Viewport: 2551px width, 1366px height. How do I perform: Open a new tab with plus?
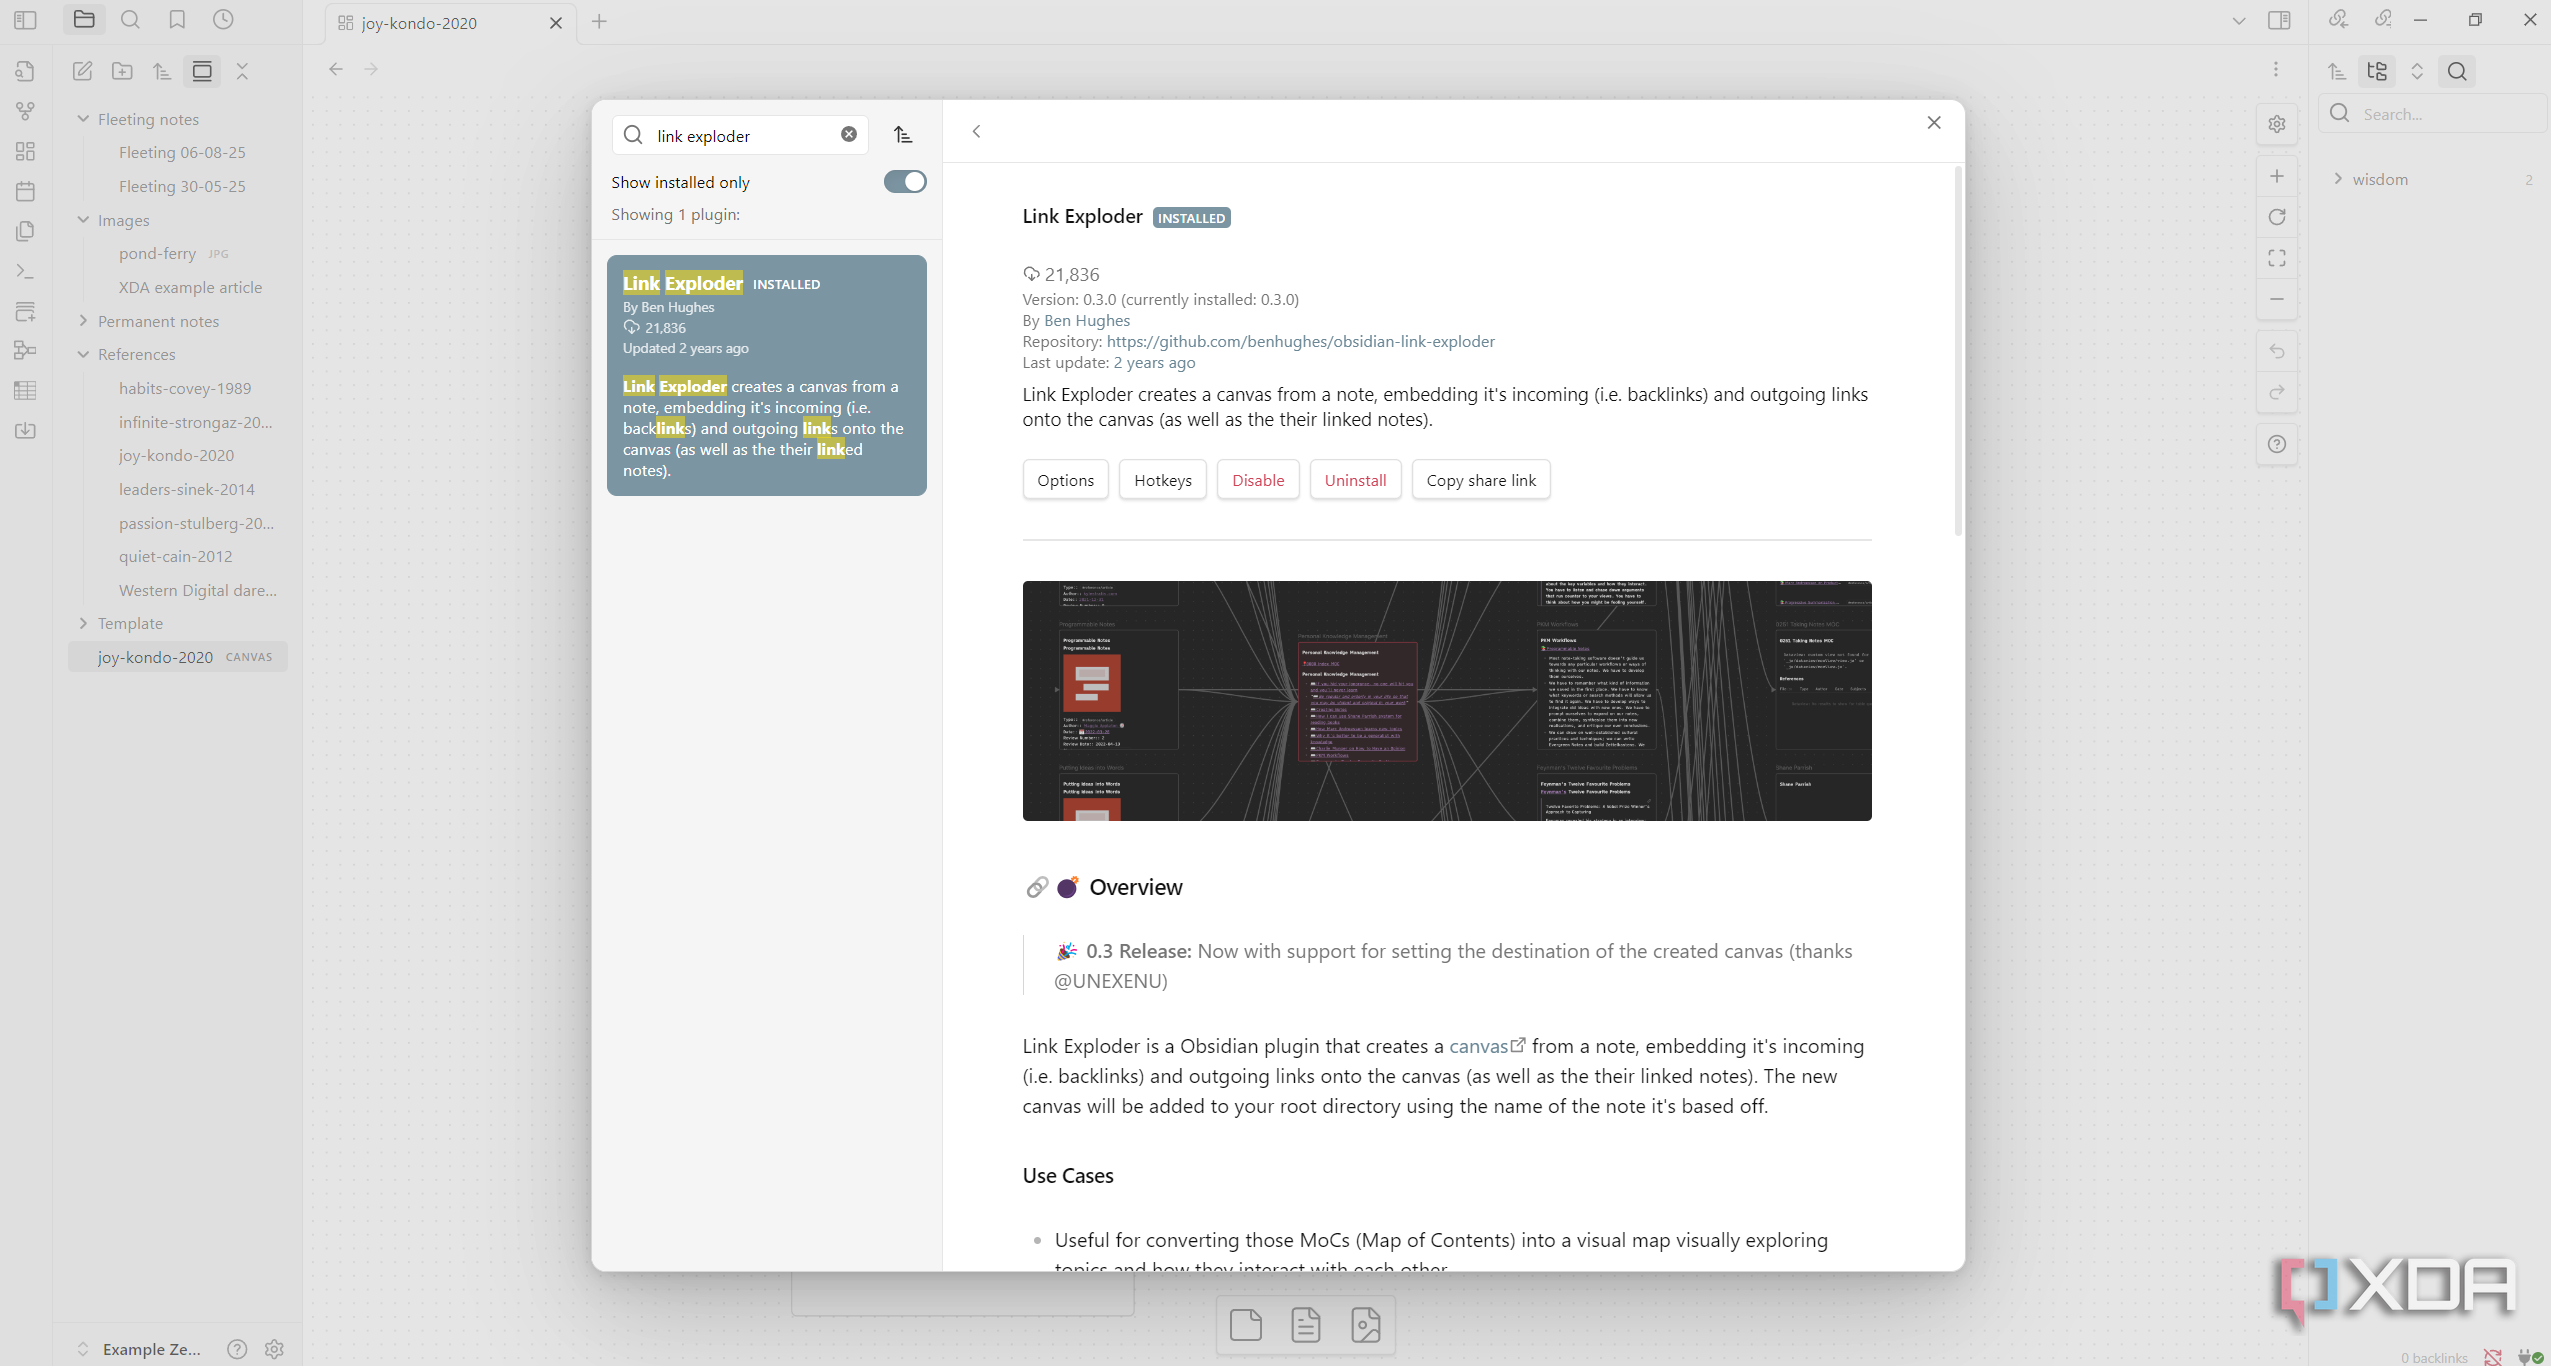coord(599,21)
